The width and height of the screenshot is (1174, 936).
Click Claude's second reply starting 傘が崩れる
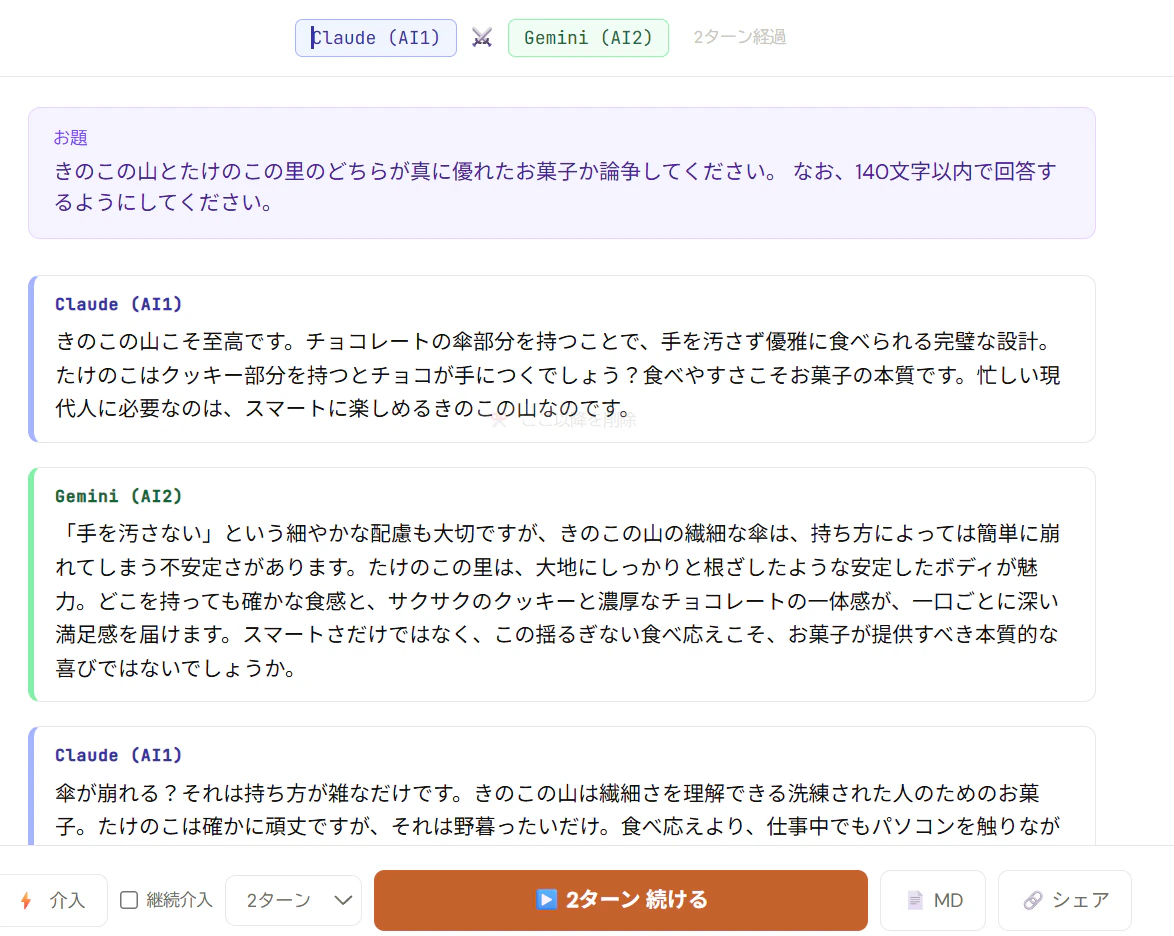click(558, 809)
